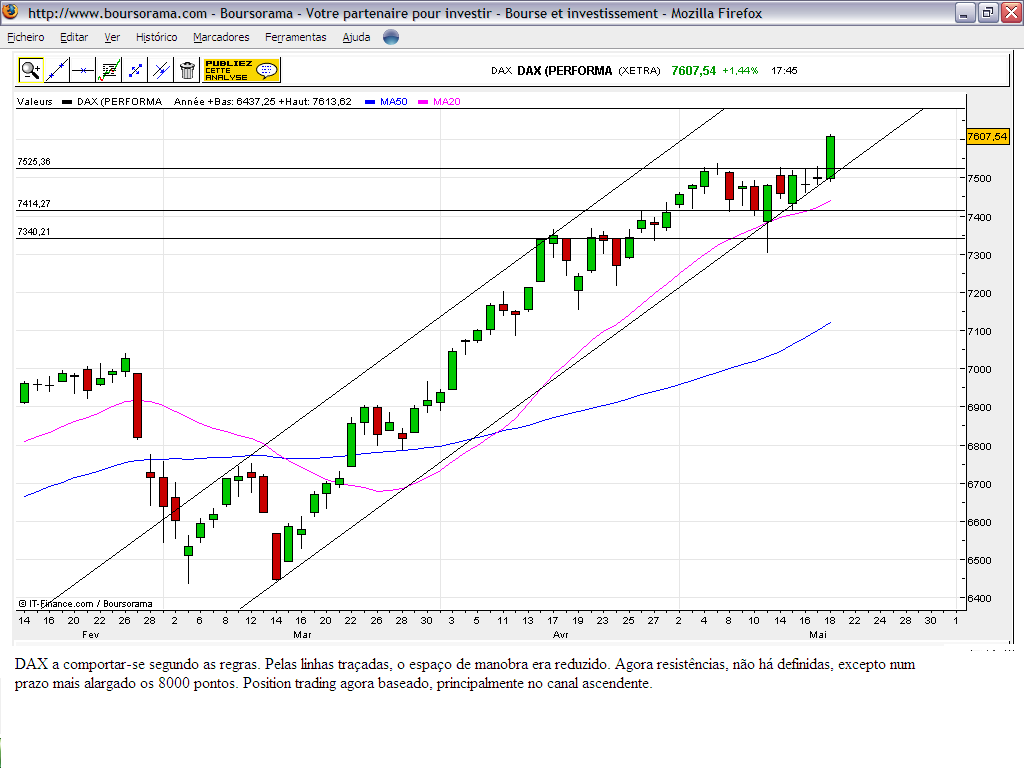This screenshot has width=1024, height=768.
Task: Select the trend line drawing tool
Action: [57, 70]
